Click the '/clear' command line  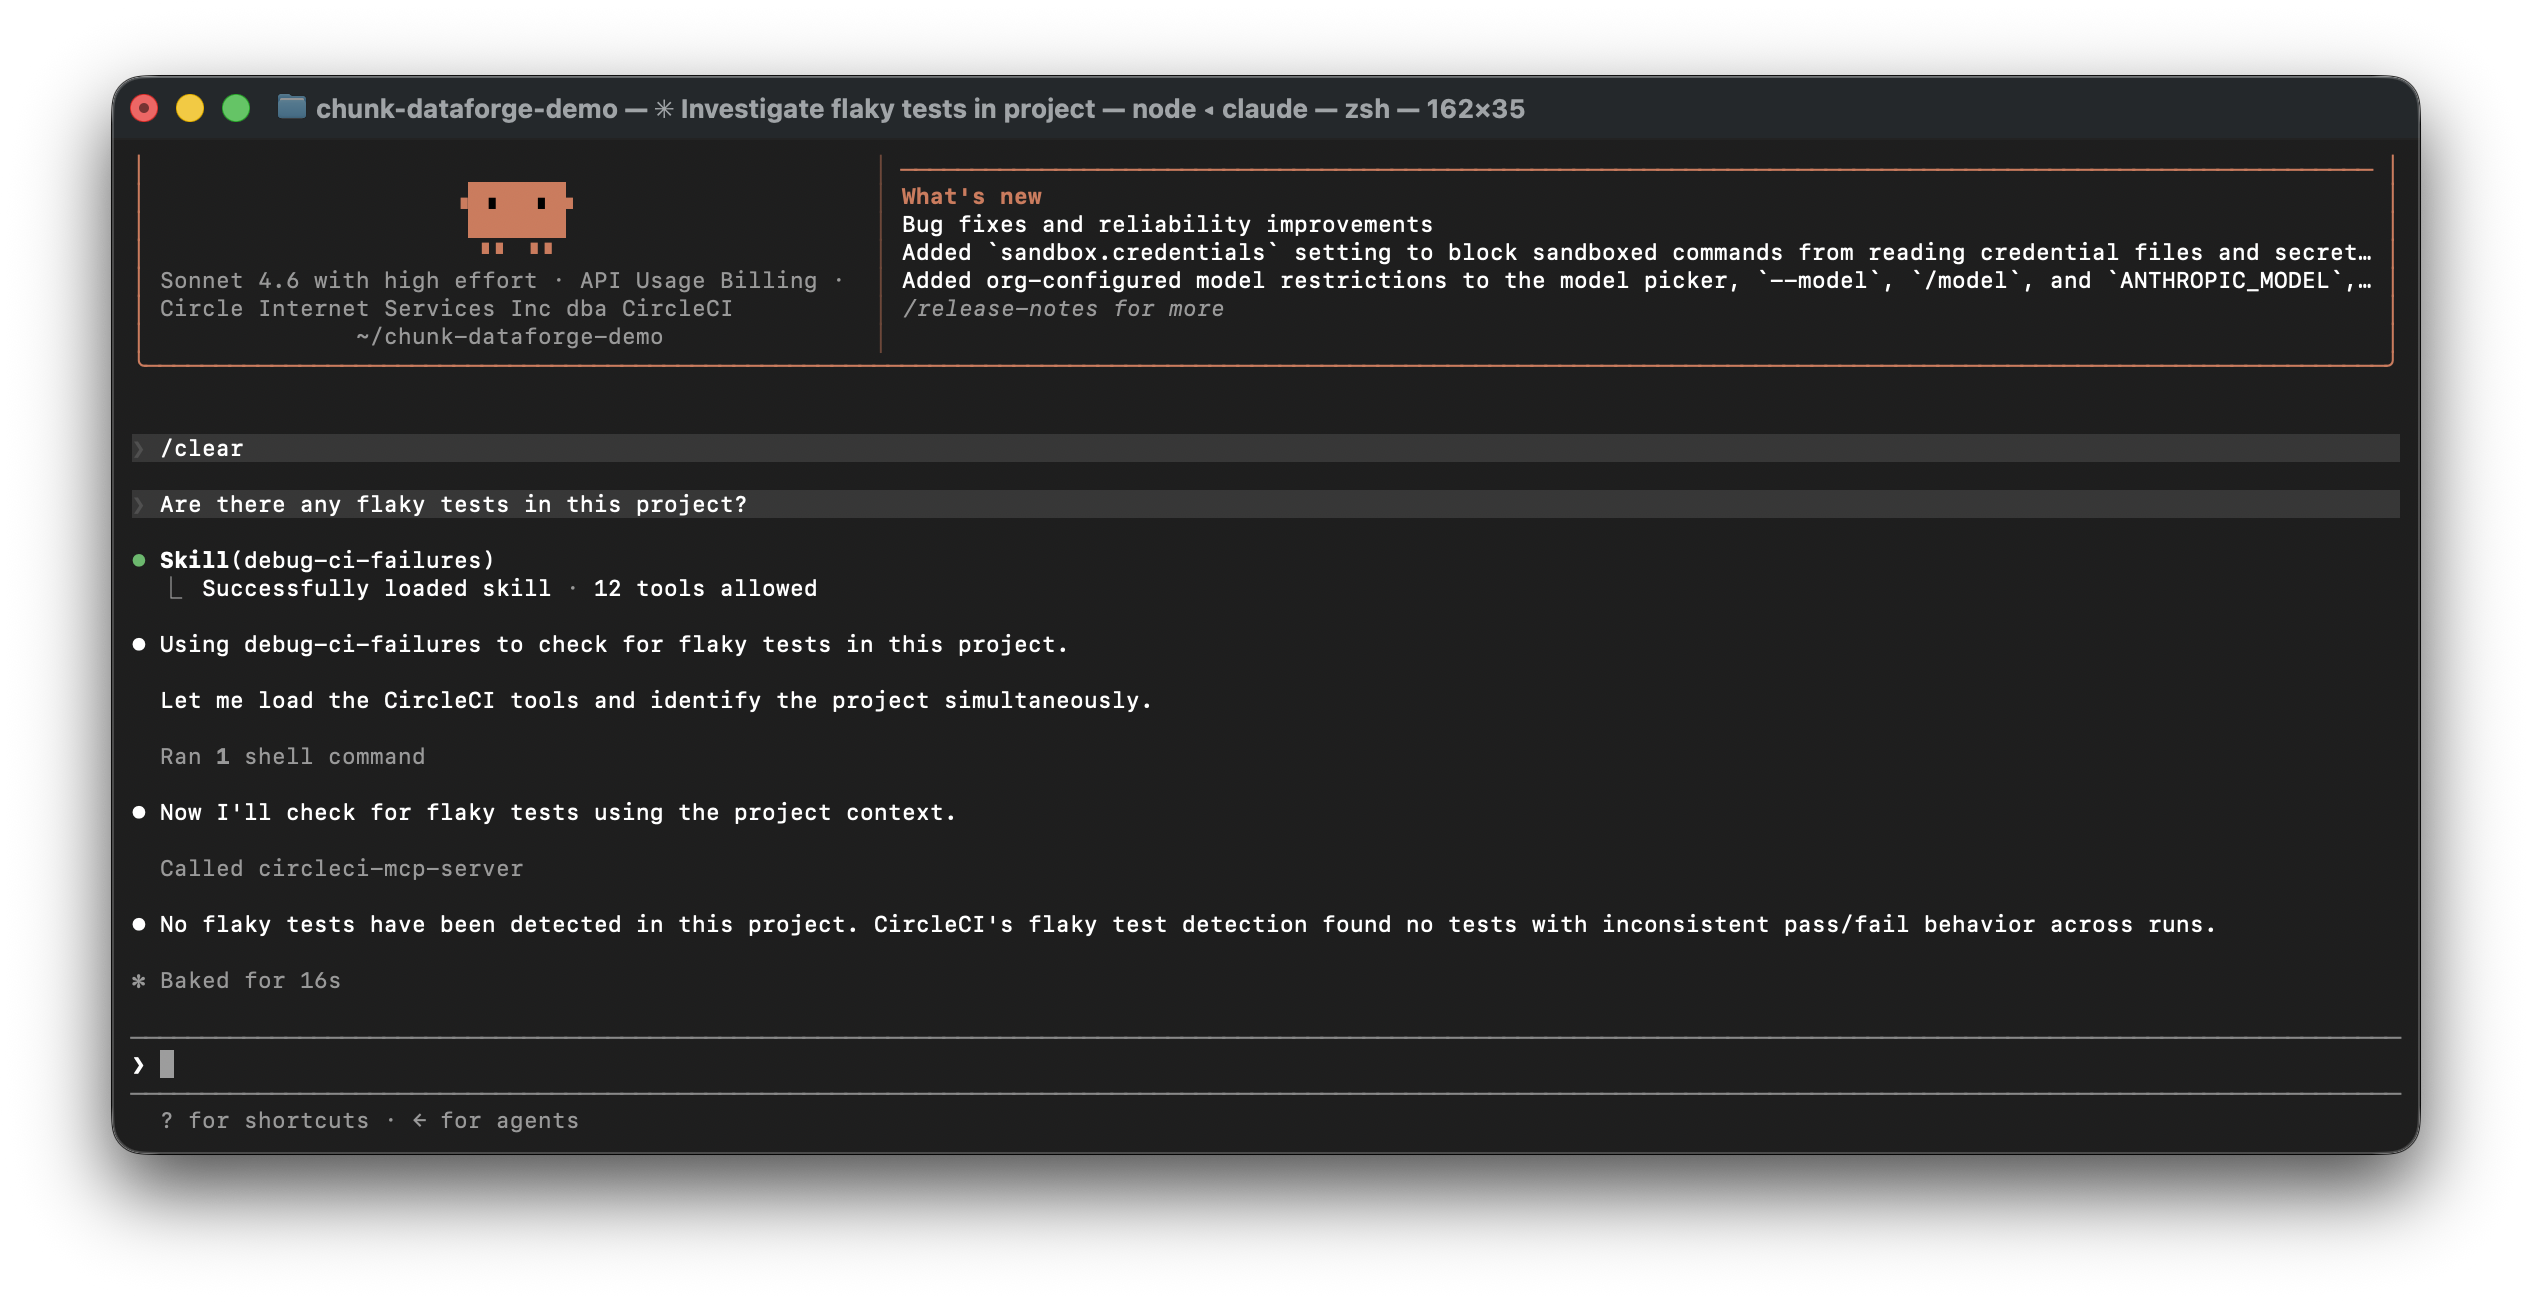(1265, 448)
